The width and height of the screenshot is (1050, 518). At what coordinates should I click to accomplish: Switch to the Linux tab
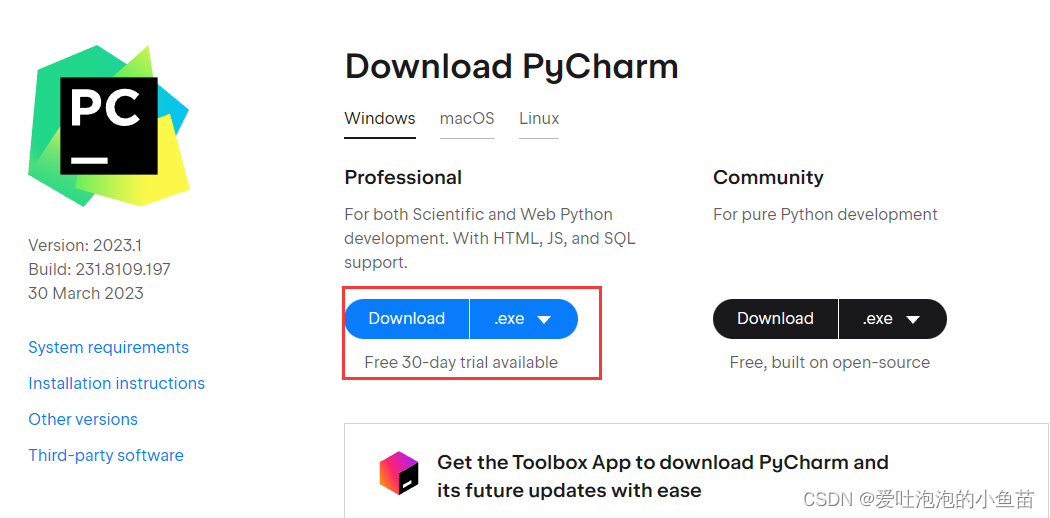pos(539,118)
